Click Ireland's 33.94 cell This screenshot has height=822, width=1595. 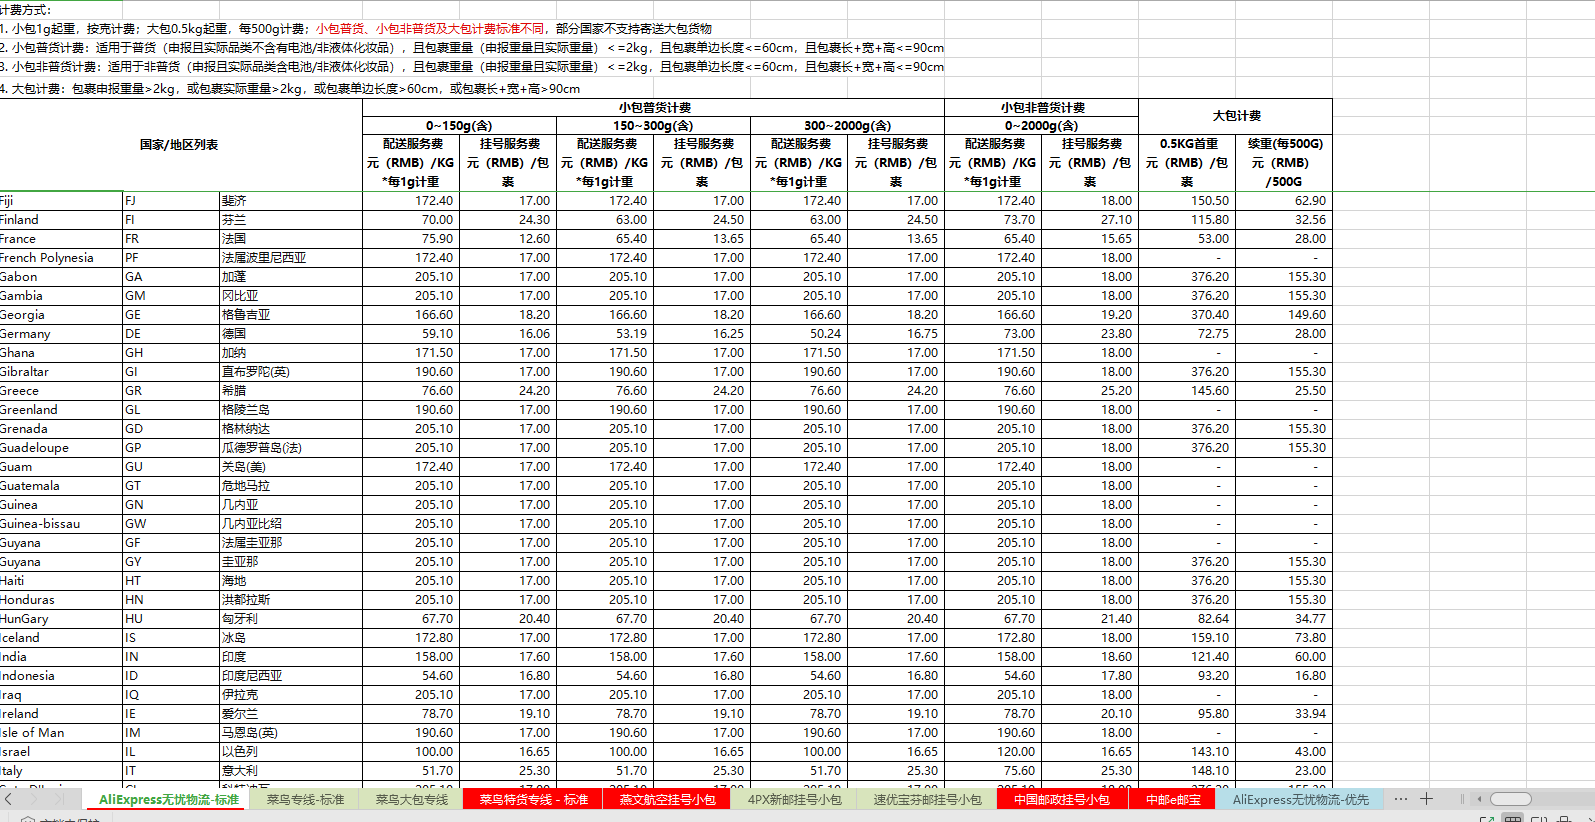coord(1284,714)
